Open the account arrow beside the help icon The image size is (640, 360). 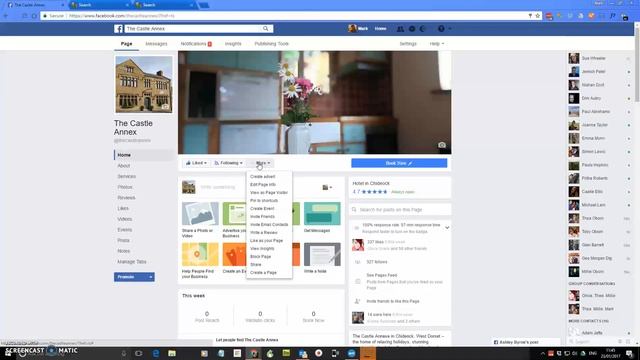450,29
